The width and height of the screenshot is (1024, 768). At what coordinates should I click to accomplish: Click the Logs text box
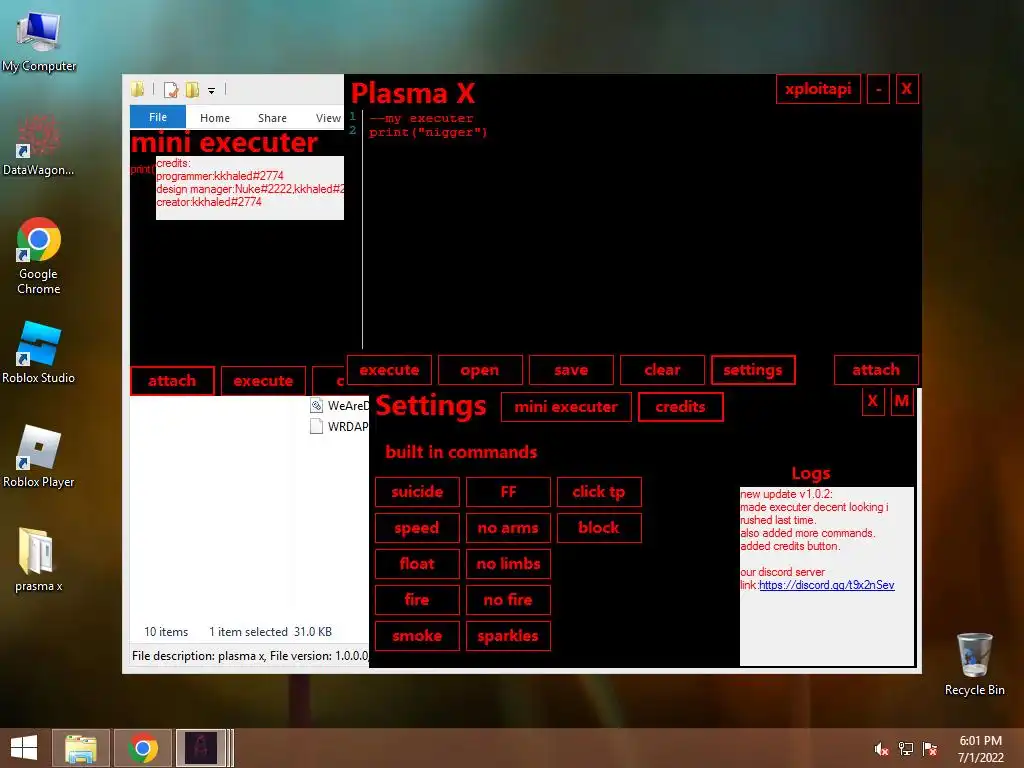(827, 577)
